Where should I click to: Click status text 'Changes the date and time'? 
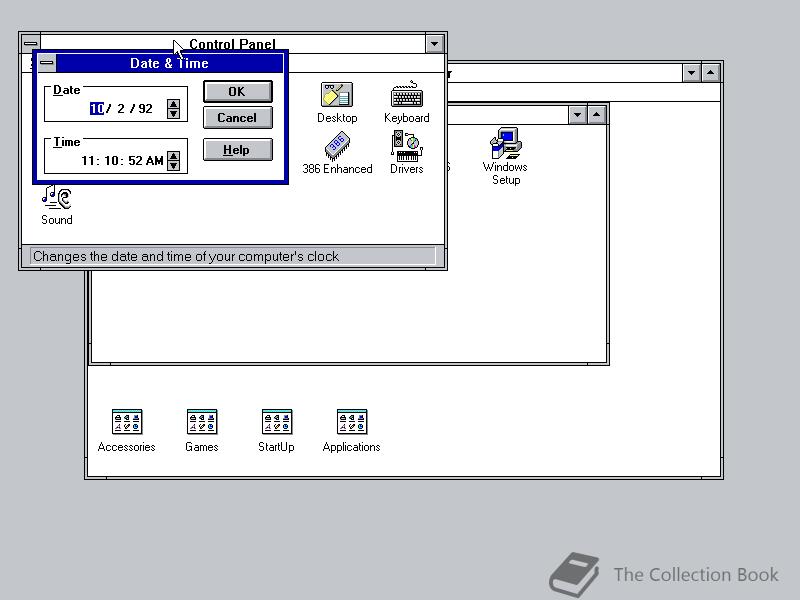coord(186,256)
